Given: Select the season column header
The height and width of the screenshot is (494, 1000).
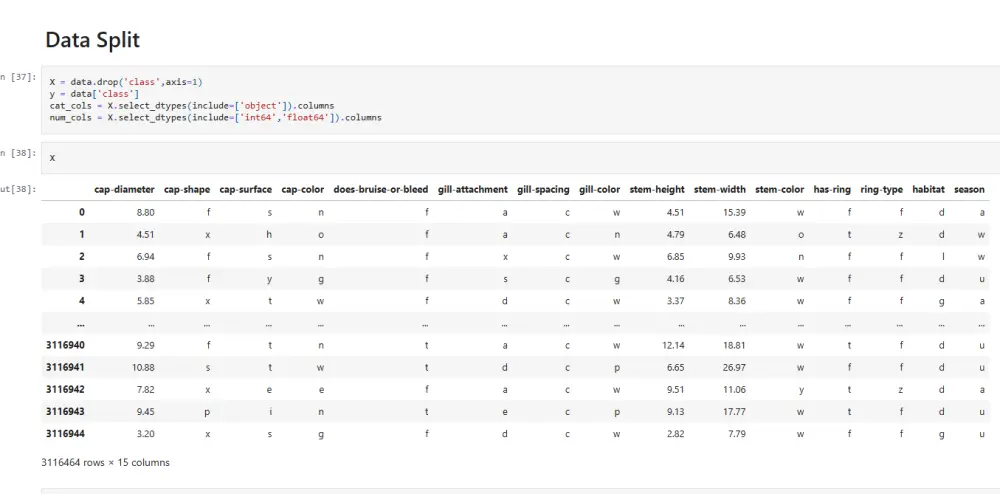Looking at the screenshot, I should coord(969,189).
